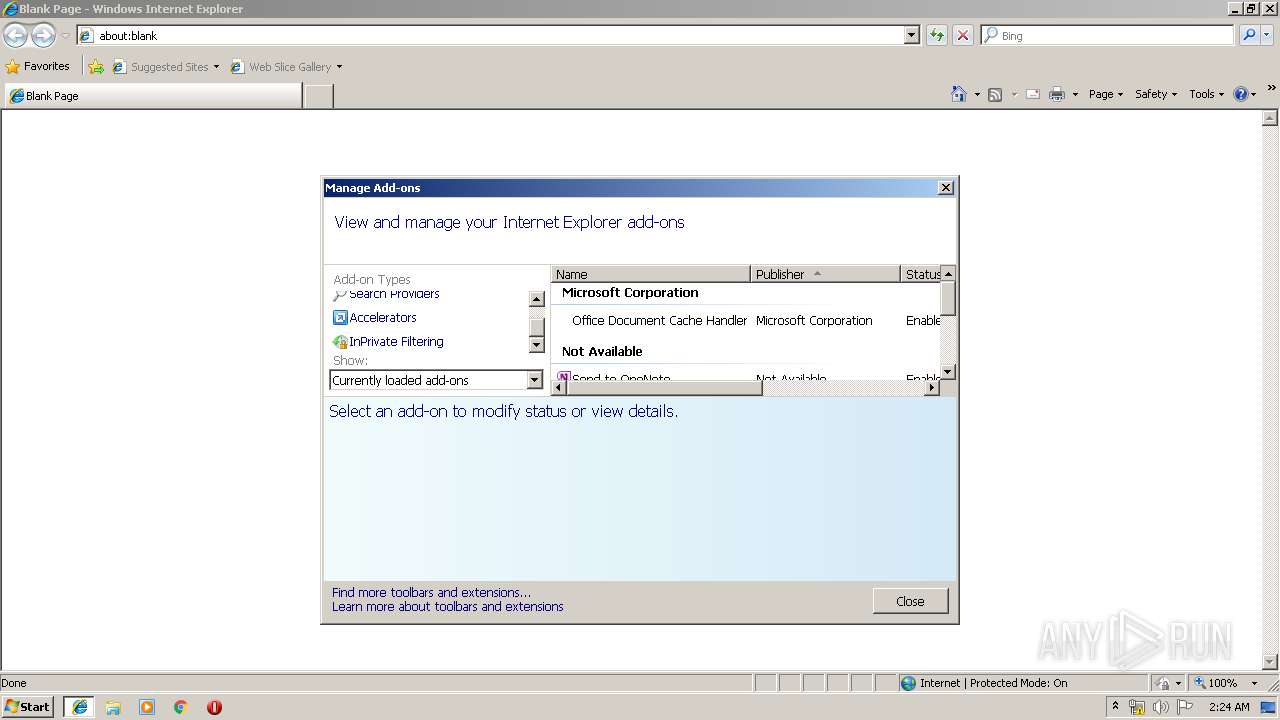This screenshot has height=720, width=1280.
Task: Sort add-ons by Name column
Action: pos(650,274)
